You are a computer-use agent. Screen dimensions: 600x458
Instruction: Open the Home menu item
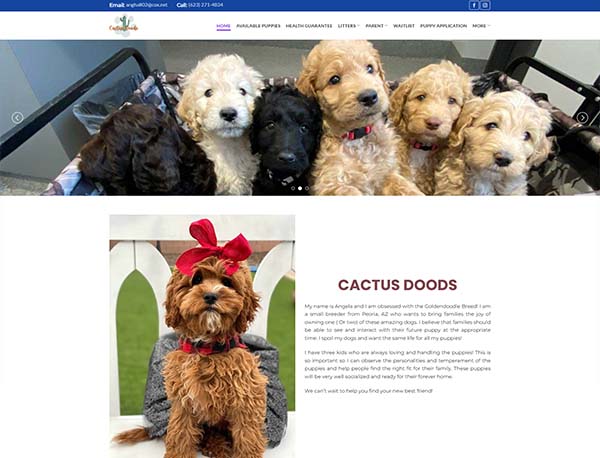[223, 26]
